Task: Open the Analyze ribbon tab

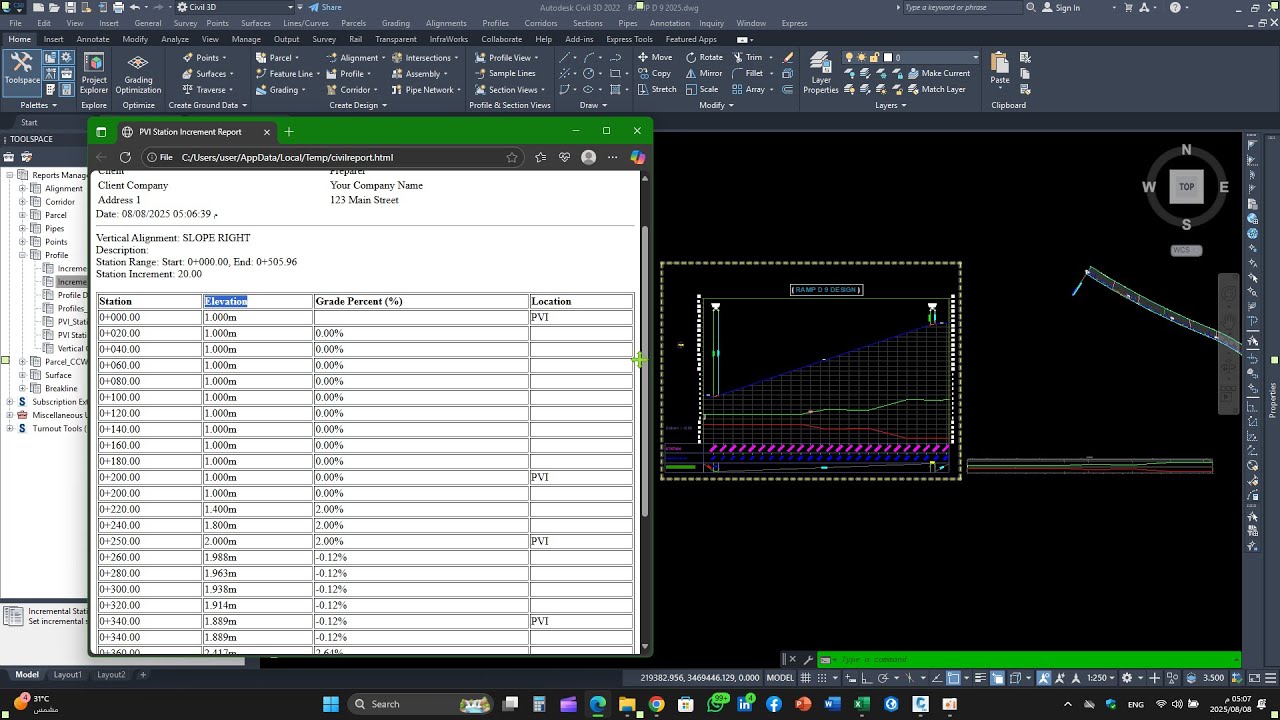Action: [x=175, y=39]
